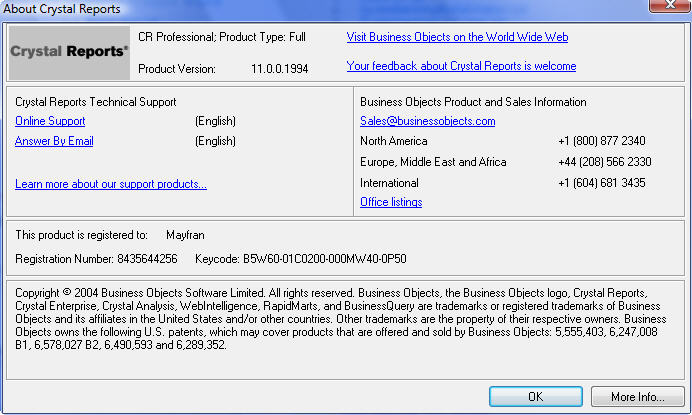Image resolution: width=692 pixels, height=415 pixels.
Task: Click the Crystal Reports logo image
Action: click(x=69, y=53)
